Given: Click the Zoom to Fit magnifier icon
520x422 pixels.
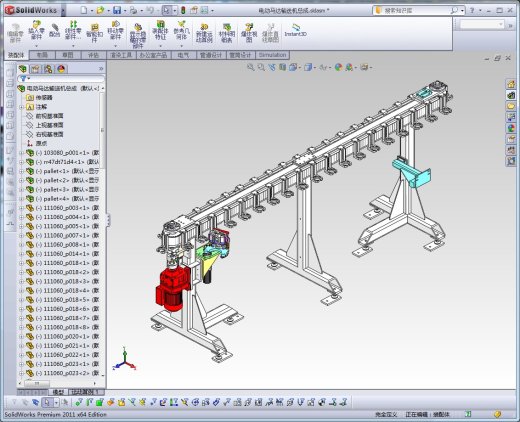Looking at the screenshot, I should tap(251, 67).
